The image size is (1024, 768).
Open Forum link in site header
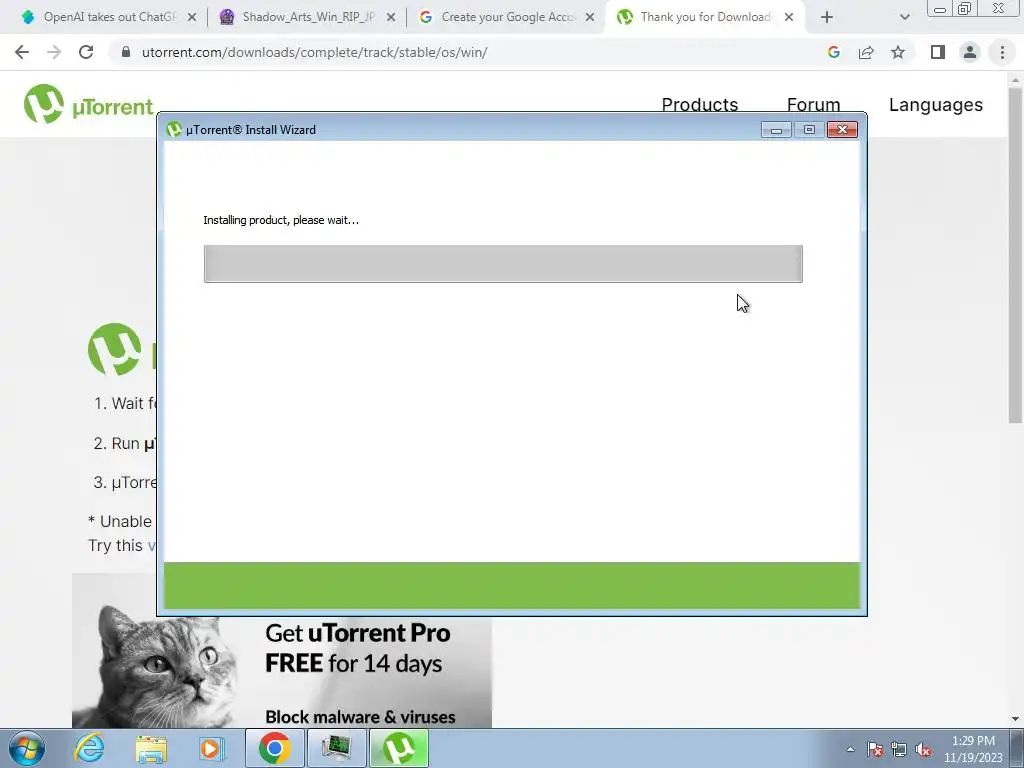813,104
